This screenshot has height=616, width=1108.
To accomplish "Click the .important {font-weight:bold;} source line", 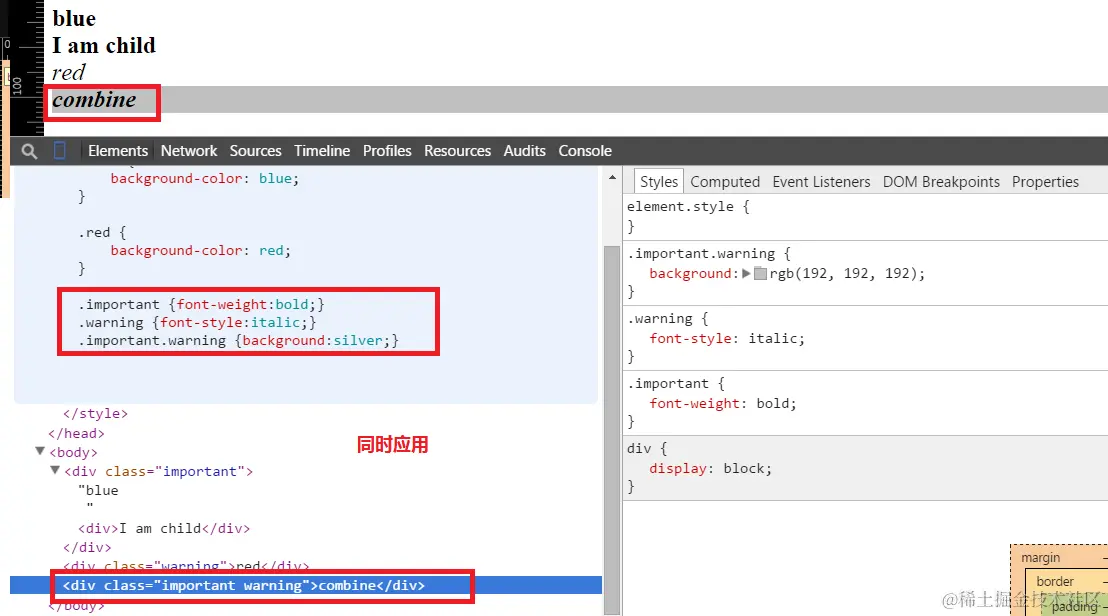I will [x=201, y=304].
